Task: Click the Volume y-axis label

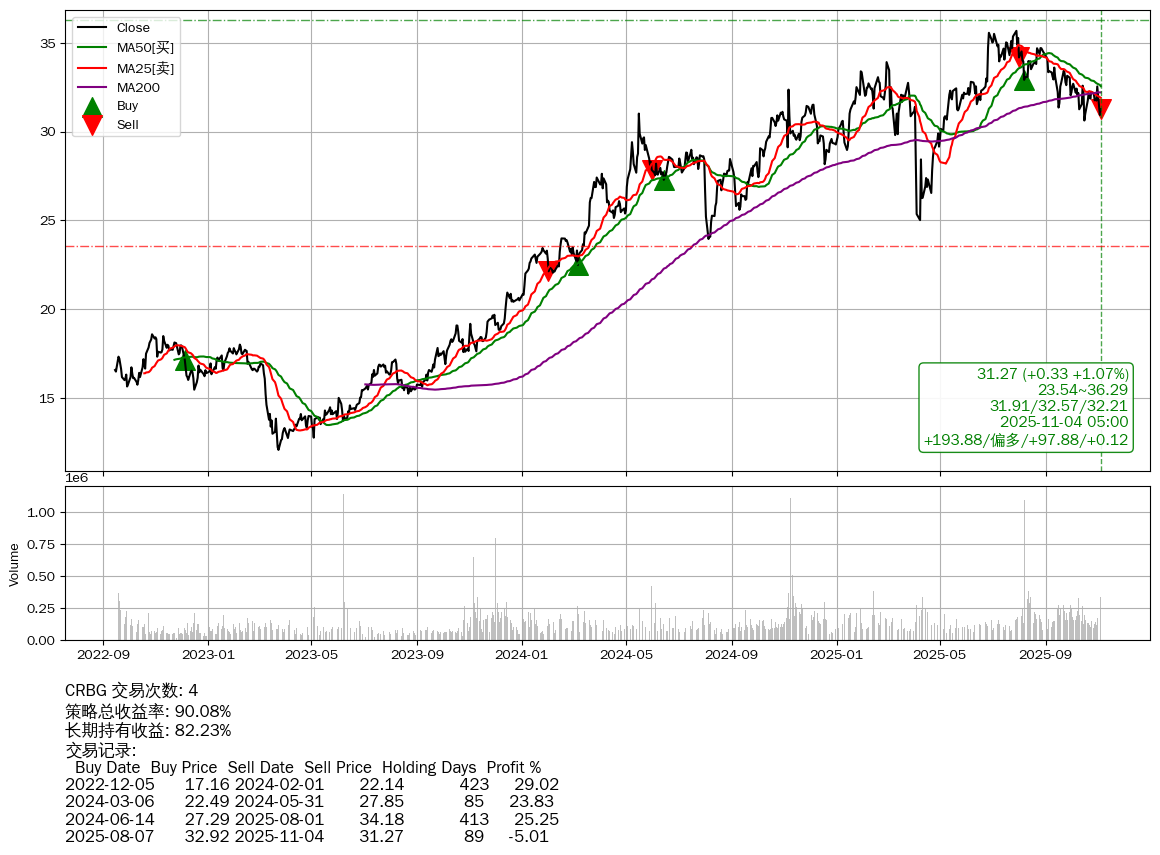Action: (x=14, y=564)
